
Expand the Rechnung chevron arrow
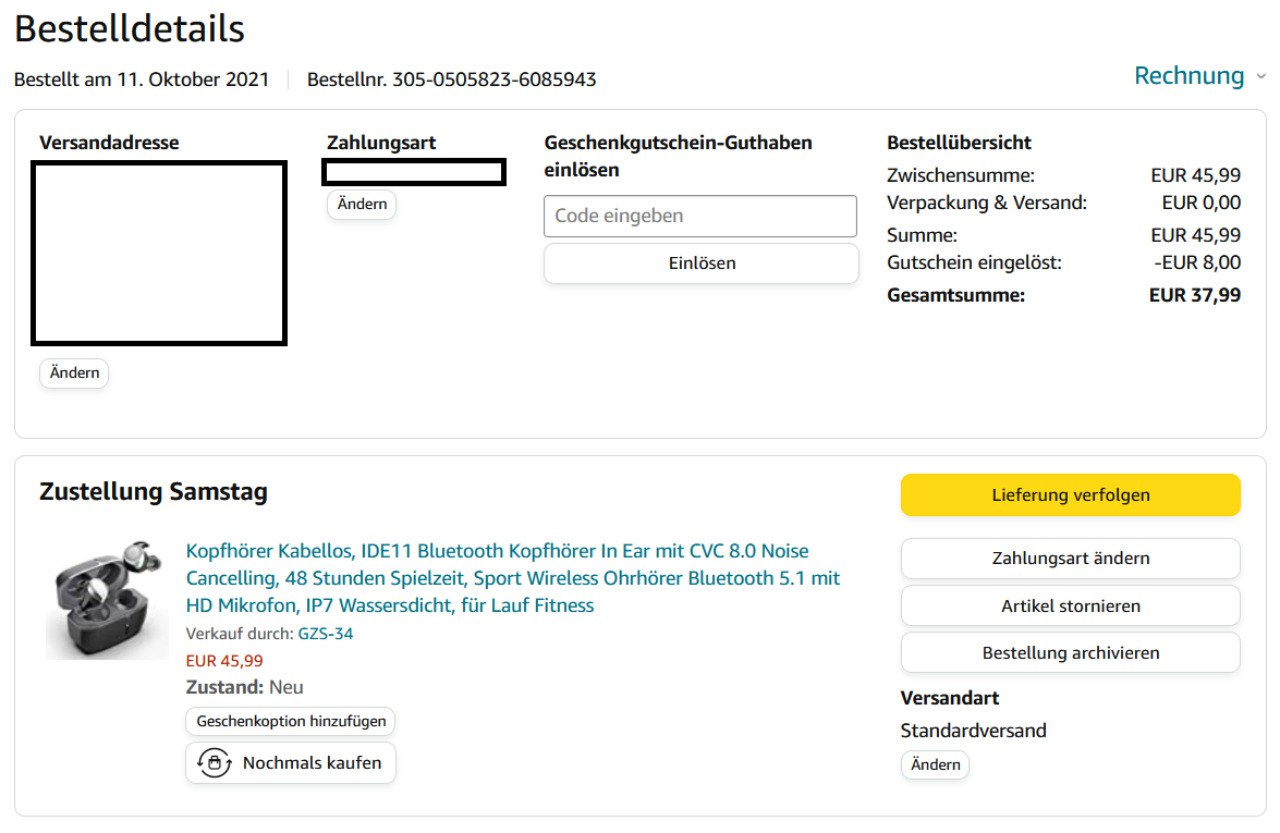point(1260,77)
